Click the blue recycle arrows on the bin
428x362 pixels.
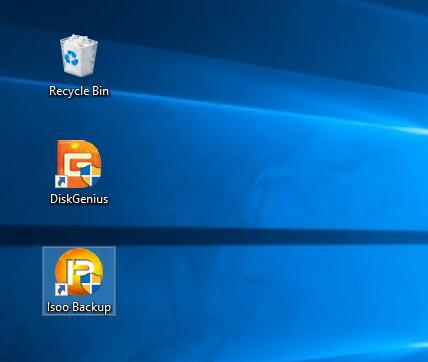pyautogui.click(x=71, y=57)
